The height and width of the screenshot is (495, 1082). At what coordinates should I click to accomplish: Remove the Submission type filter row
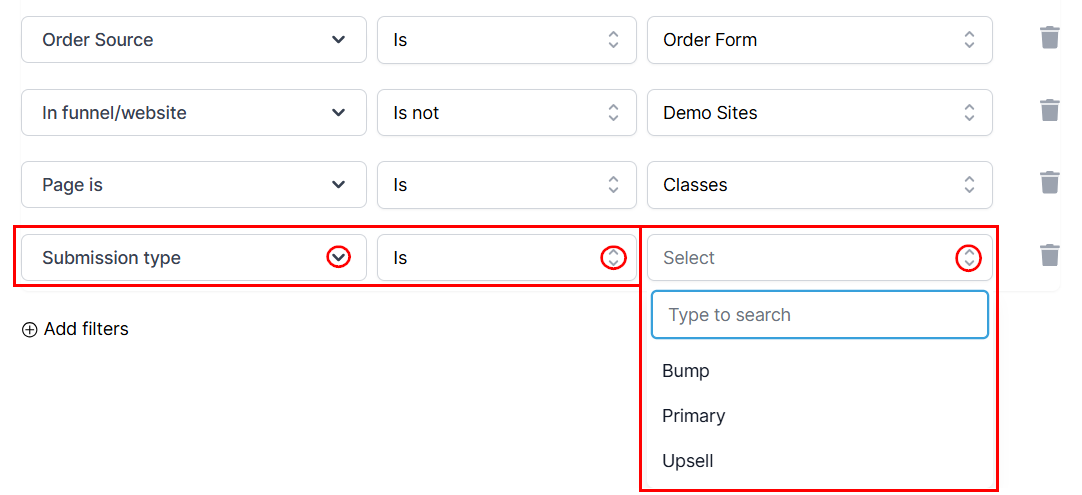coord(1049,256)
